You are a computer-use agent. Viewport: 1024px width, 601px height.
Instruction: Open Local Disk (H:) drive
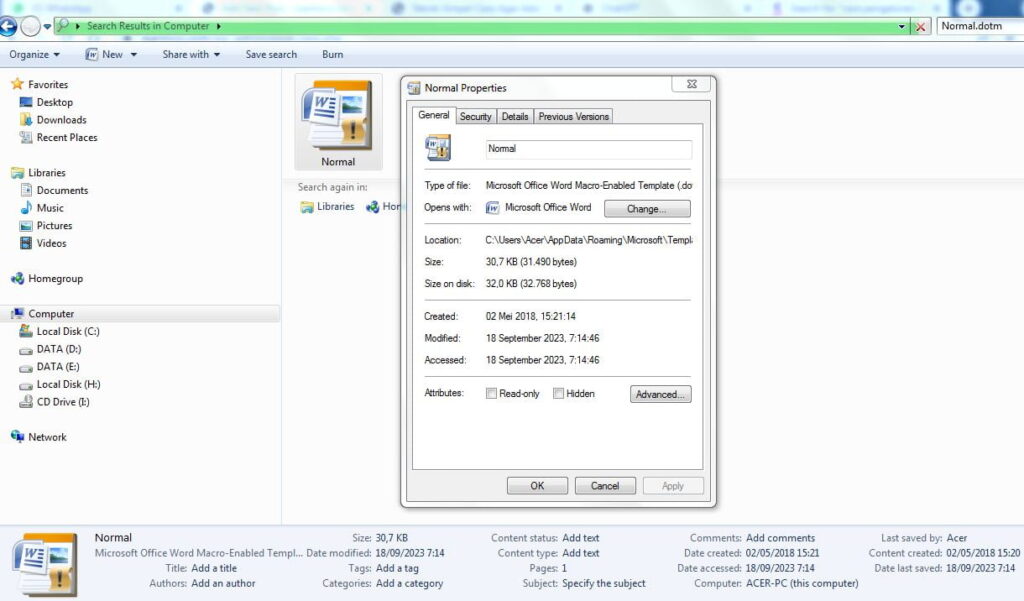(x=68, y=384)
